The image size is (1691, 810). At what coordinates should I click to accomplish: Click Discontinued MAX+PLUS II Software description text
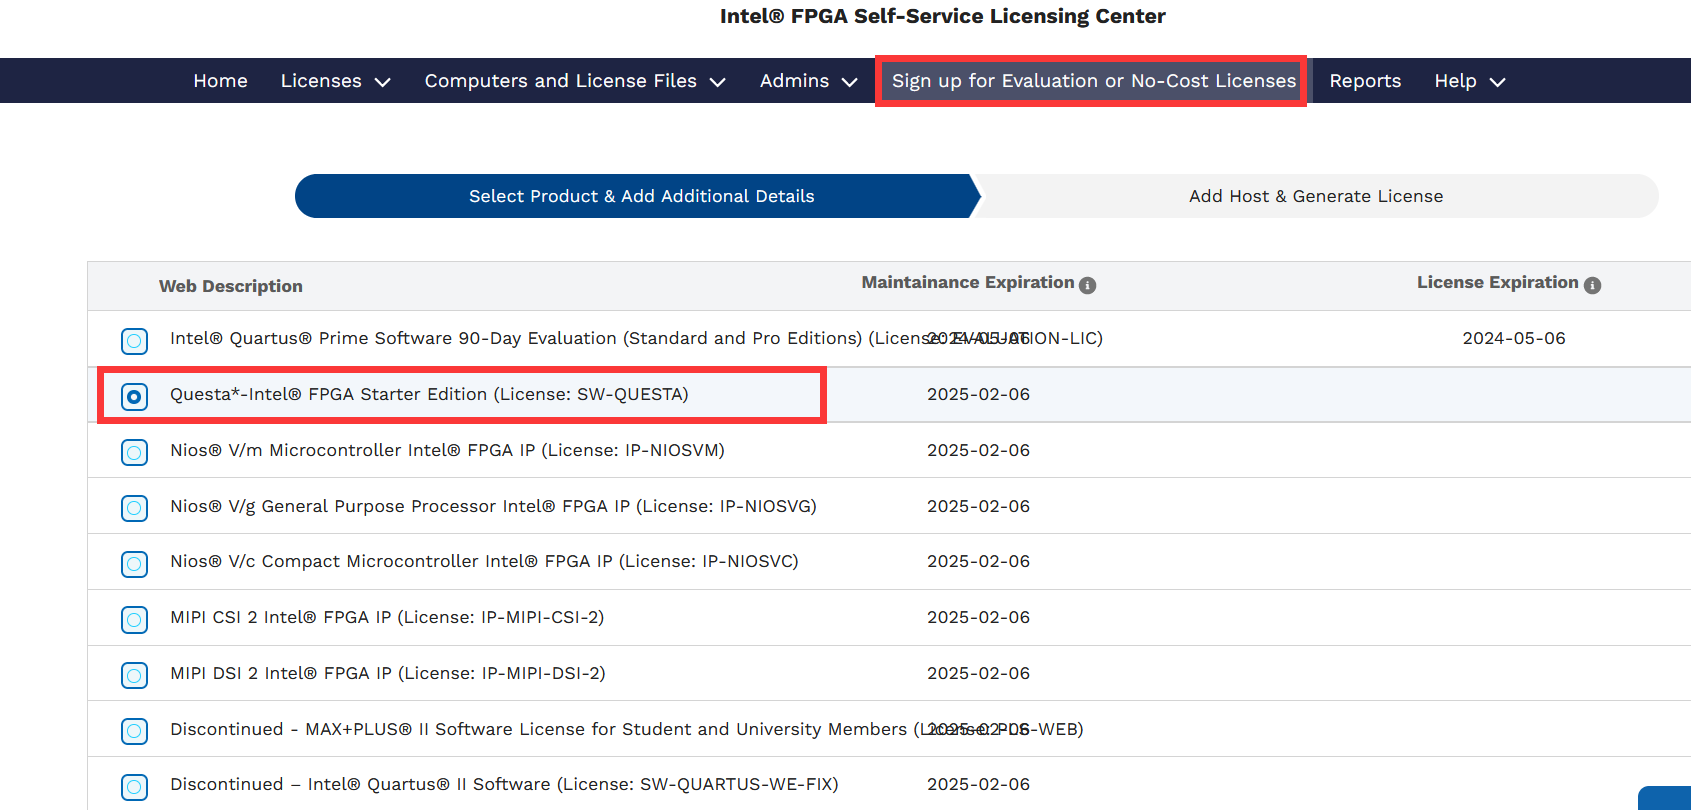tap(627, 729)
